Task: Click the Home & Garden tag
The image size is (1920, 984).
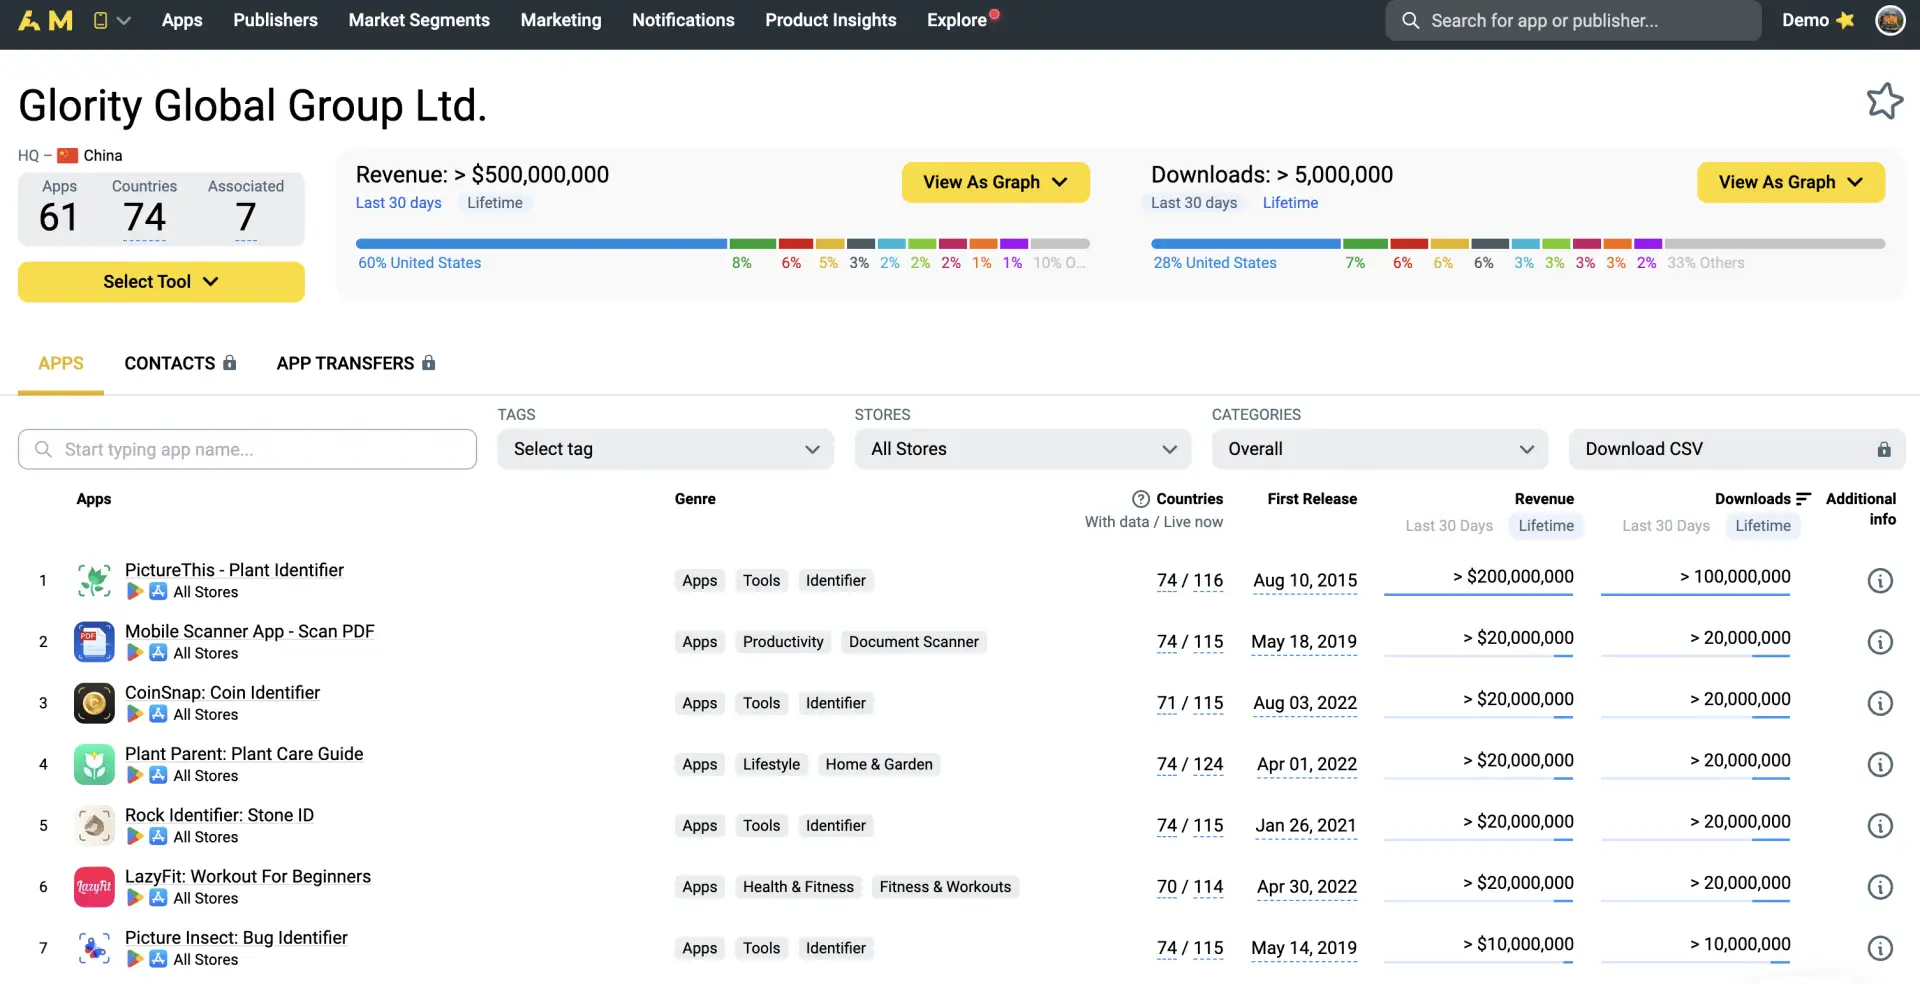Action: click(x=879, y=765)
